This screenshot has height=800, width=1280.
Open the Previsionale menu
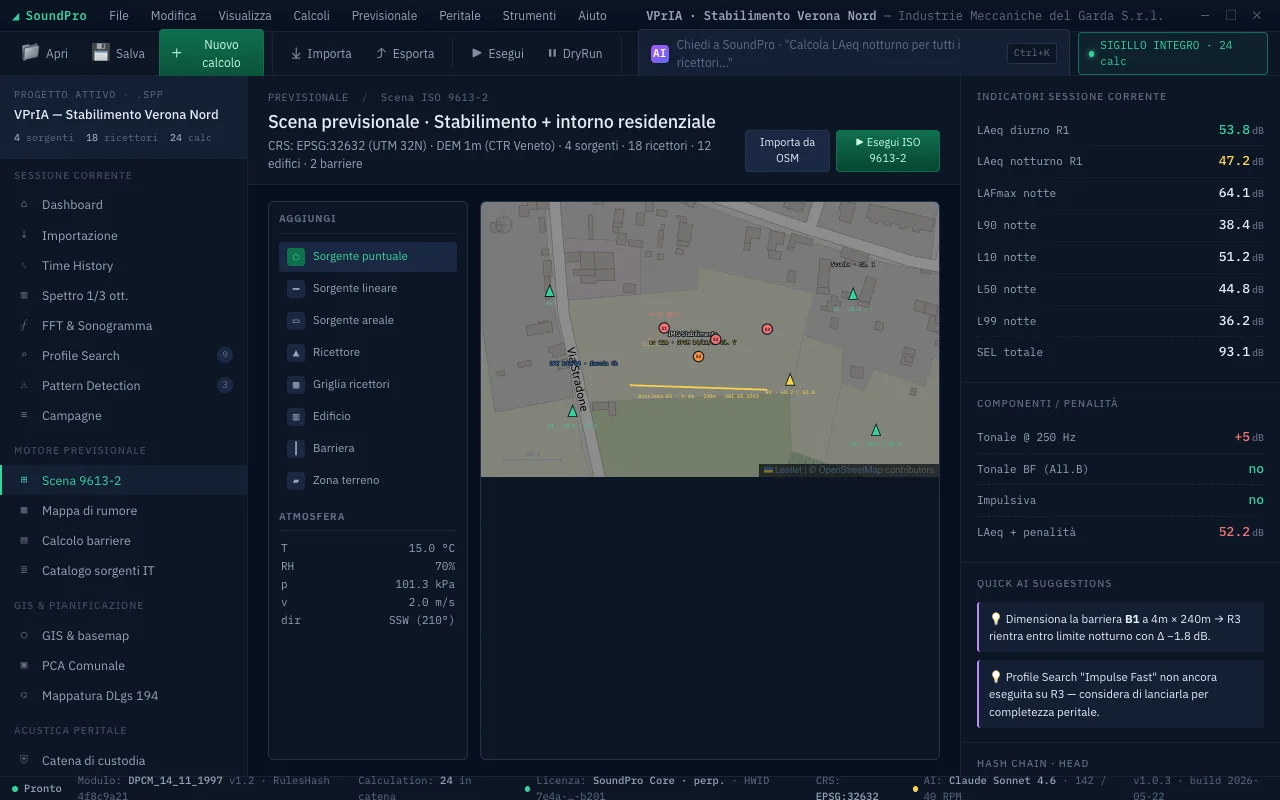tap(385, 16)
